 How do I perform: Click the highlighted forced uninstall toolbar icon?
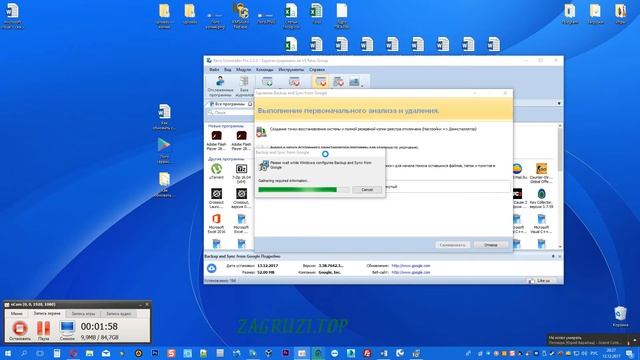pos(321,82)
